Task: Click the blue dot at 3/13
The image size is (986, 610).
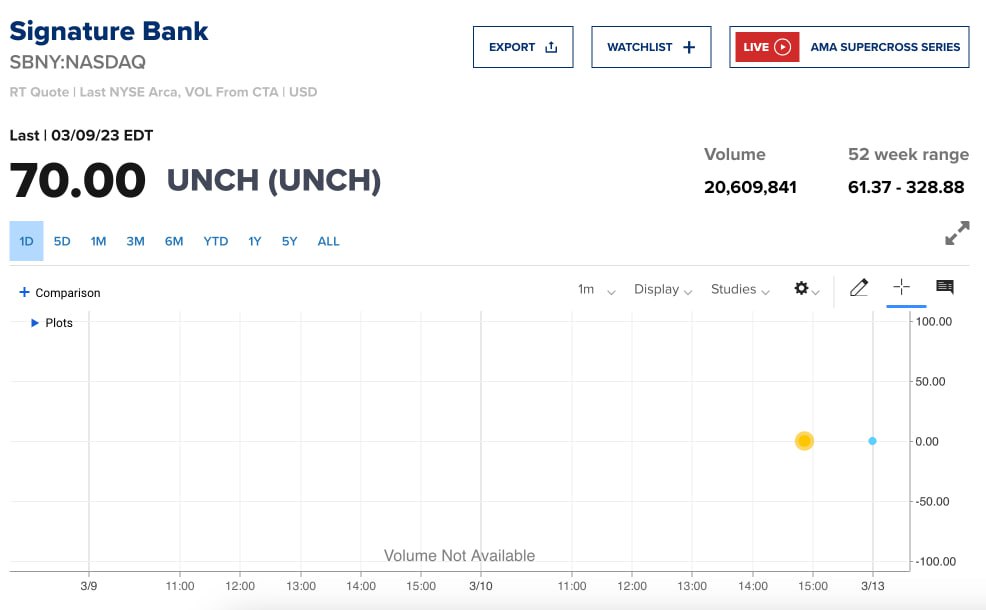Action: pyautogui.click(x=873, y=441)
